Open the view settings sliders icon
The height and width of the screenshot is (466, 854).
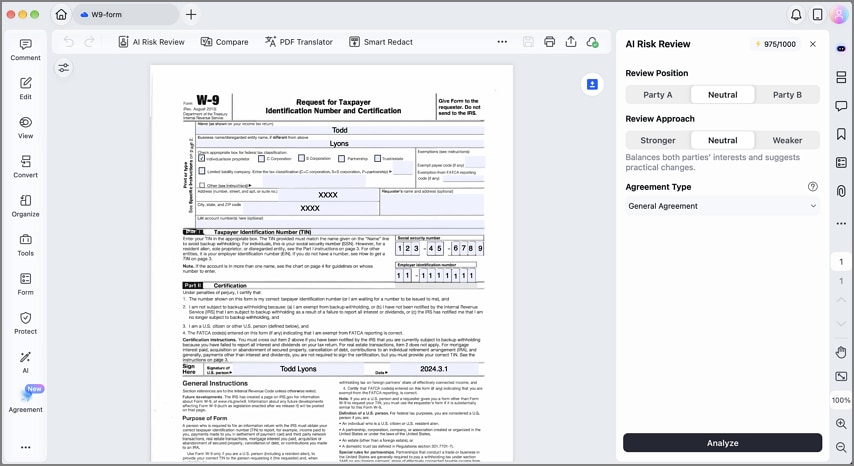64,68
